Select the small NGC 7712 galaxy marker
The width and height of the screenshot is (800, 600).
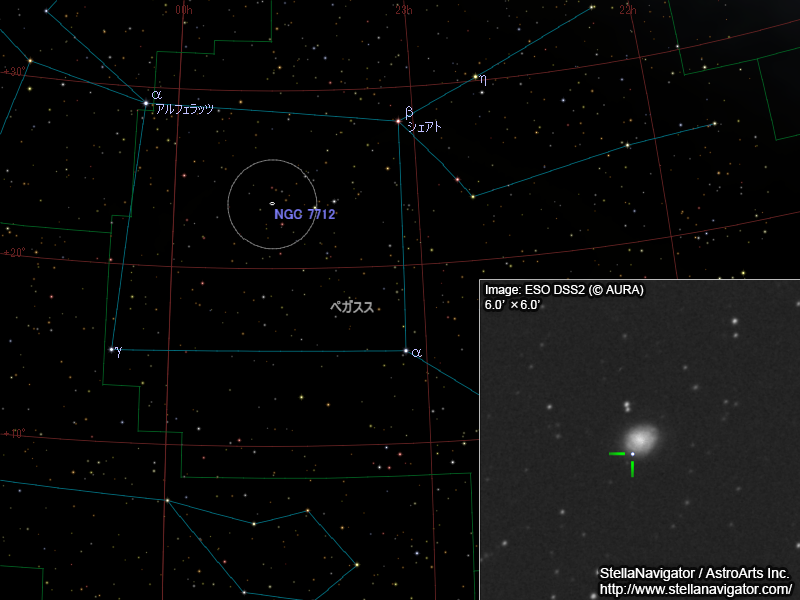coord(272,203)
